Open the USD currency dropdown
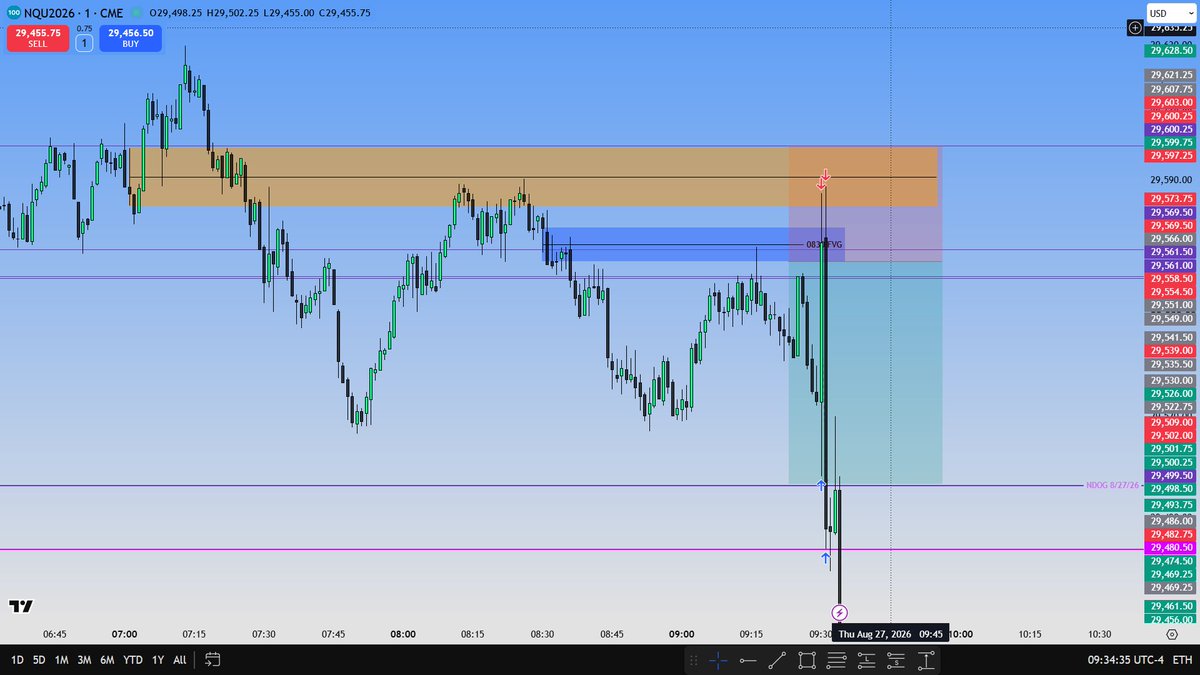 (x=1171, y=13)
